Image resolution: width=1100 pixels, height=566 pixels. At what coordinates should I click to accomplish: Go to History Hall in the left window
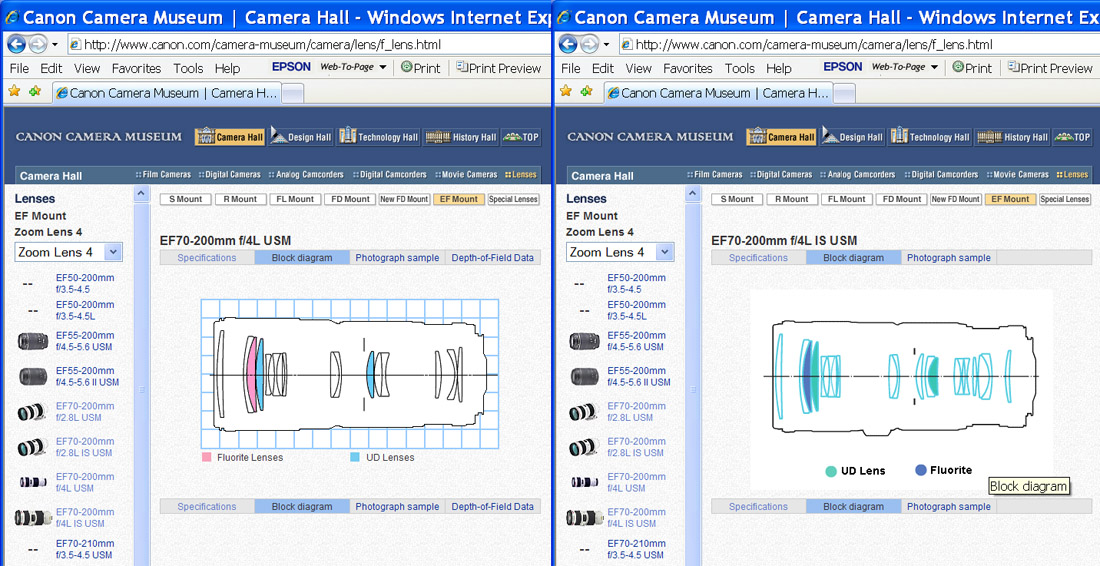click(x=460, y=137)
